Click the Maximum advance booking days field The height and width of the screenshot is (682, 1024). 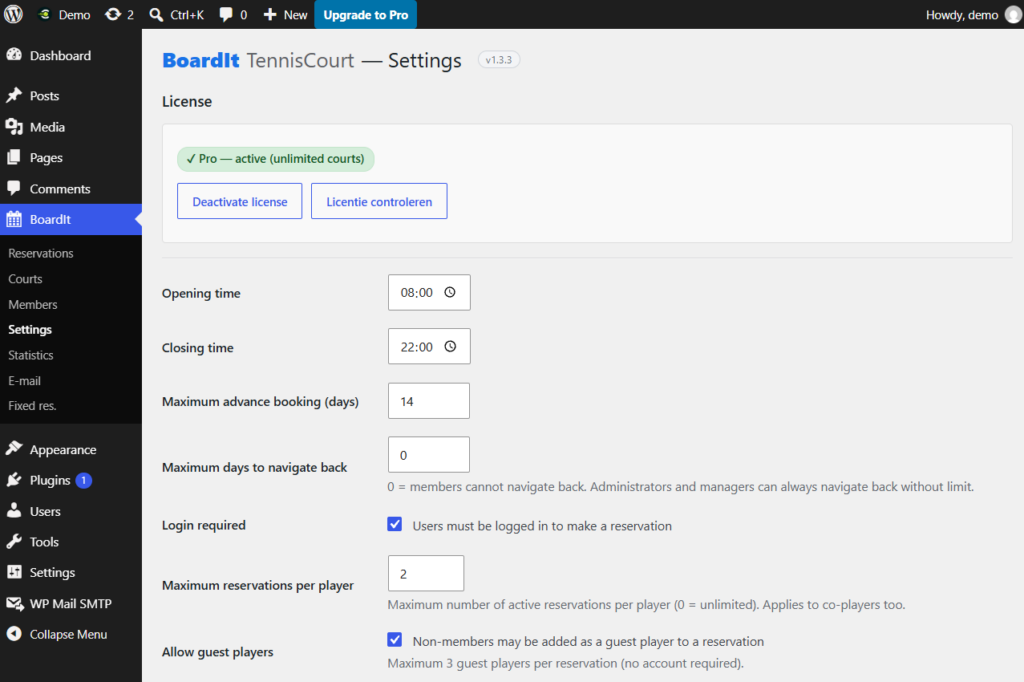coord(428,401)
